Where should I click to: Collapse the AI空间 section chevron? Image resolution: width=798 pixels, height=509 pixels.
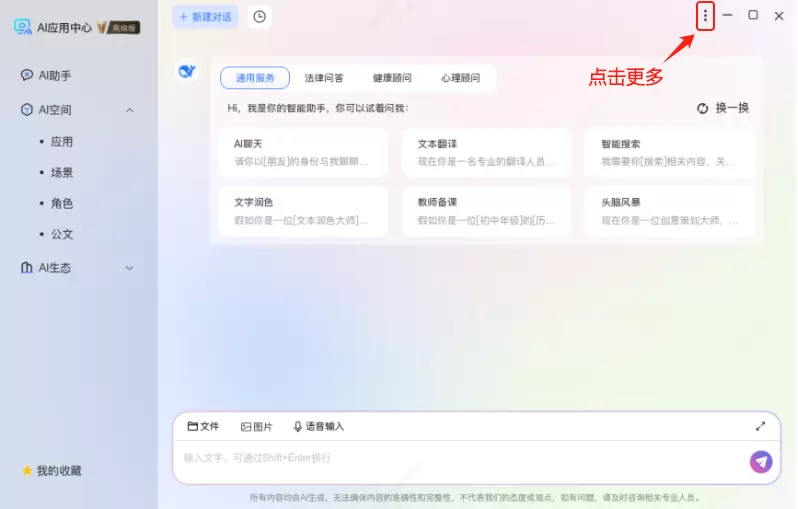click(x=130, y=110)
